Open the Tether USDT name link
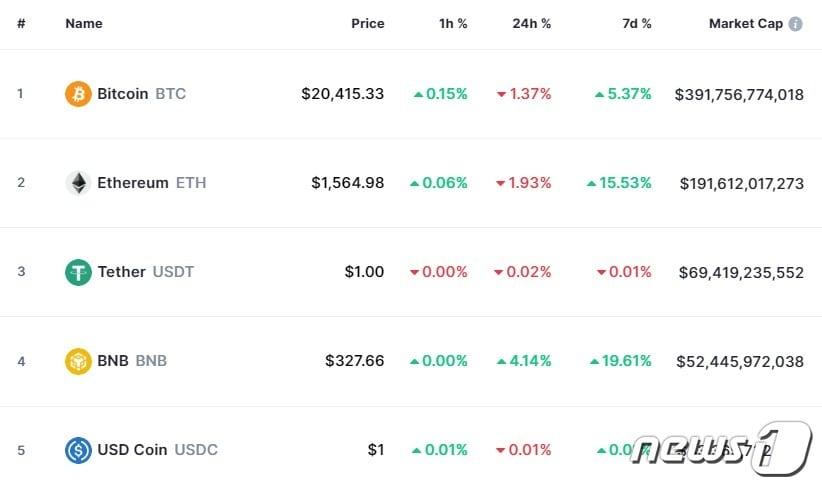This screenshot has width=822, height=488. [x=145, y=272]
